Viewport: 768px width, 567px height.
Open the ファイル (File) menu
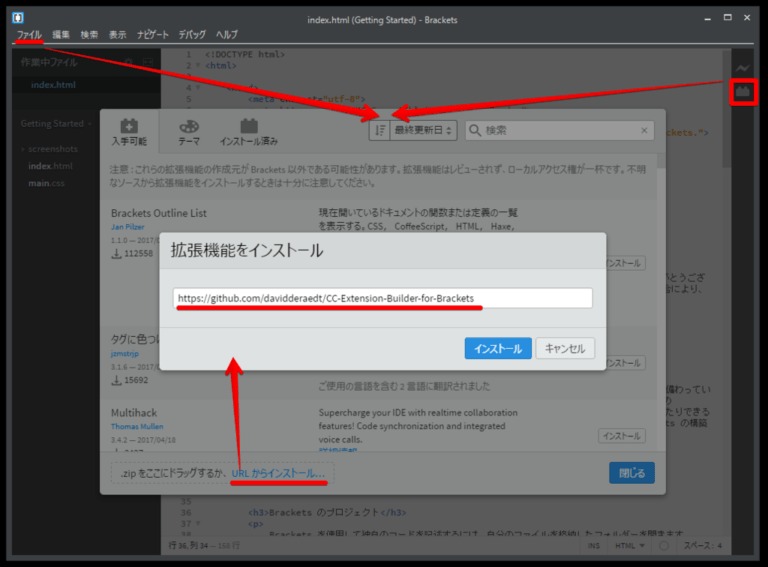coord(29,34)
